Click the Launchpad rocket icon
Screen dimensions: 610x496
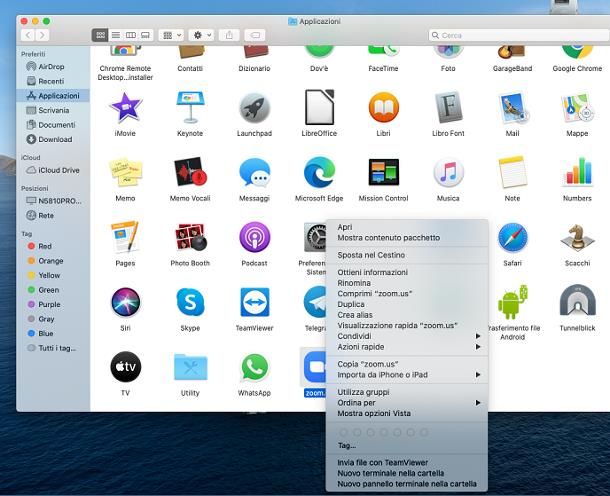click(254, 108)
